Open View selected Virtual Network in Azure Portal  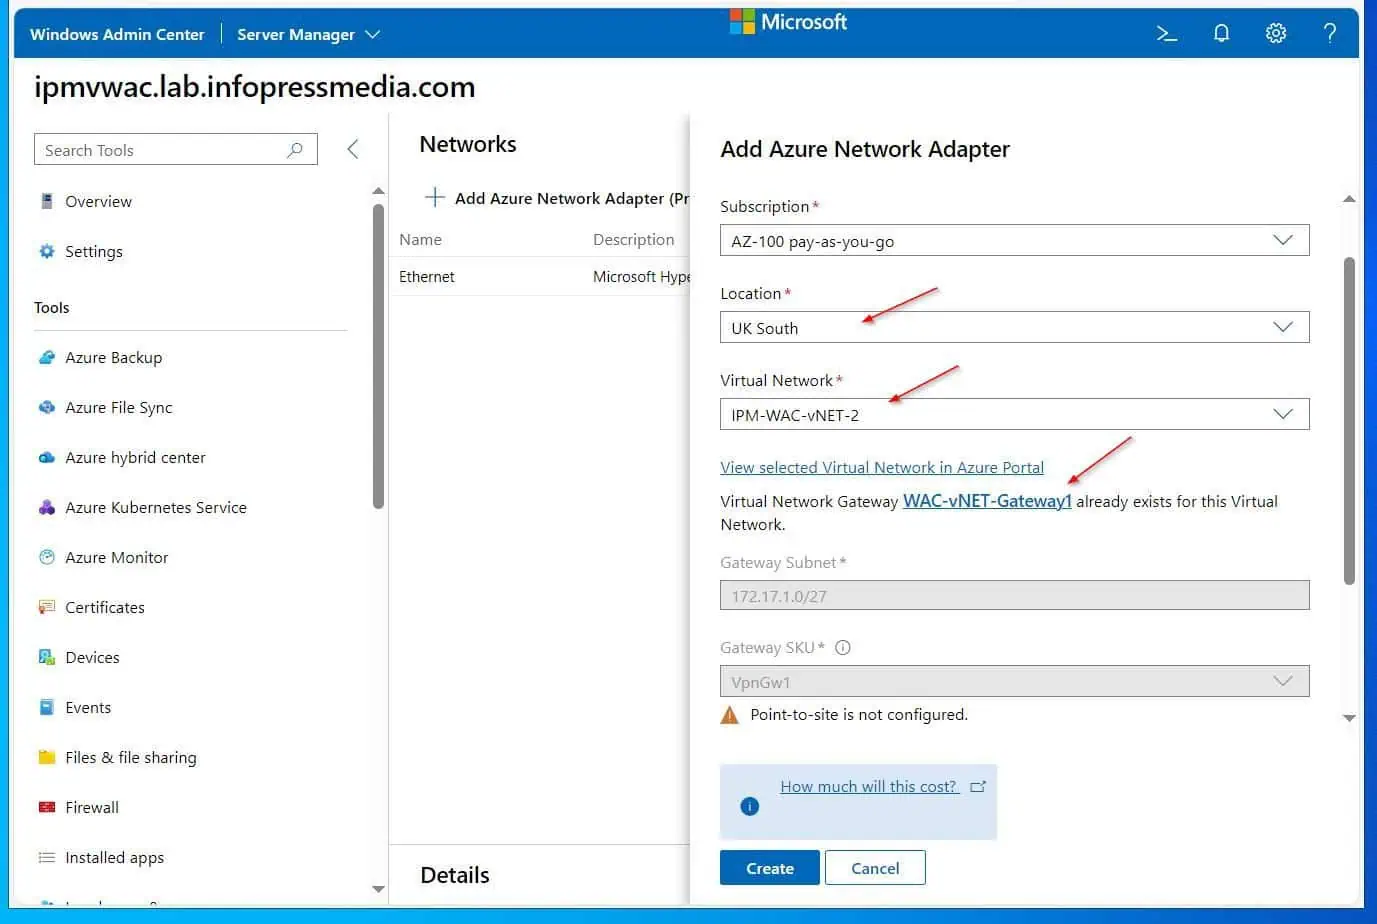tap(882, 467)
